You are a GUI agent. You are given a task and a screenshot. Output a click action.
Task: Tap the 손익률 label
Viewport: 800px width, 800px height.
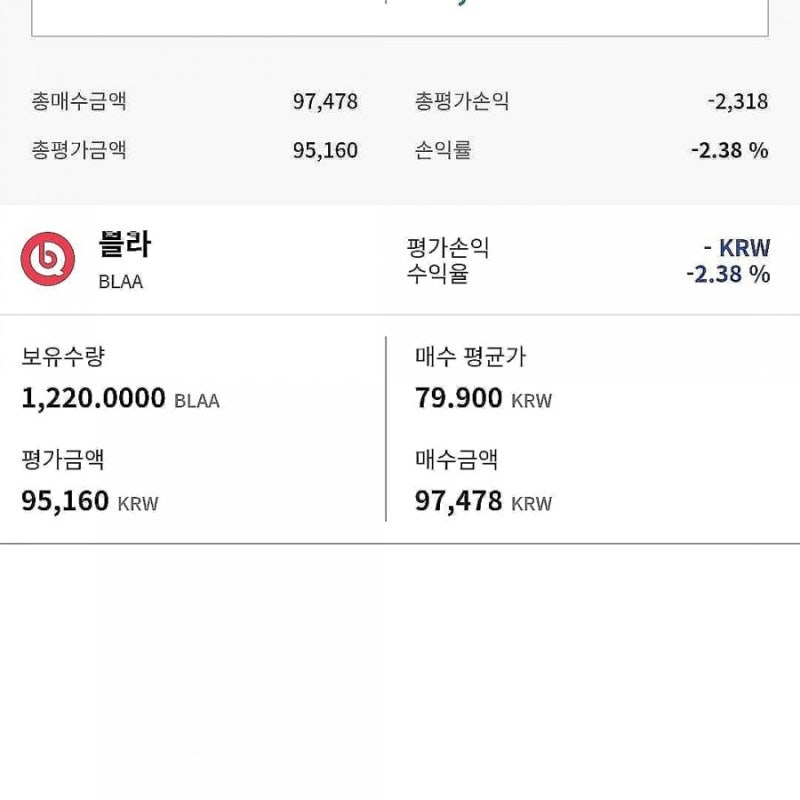[x=443, y=149]
